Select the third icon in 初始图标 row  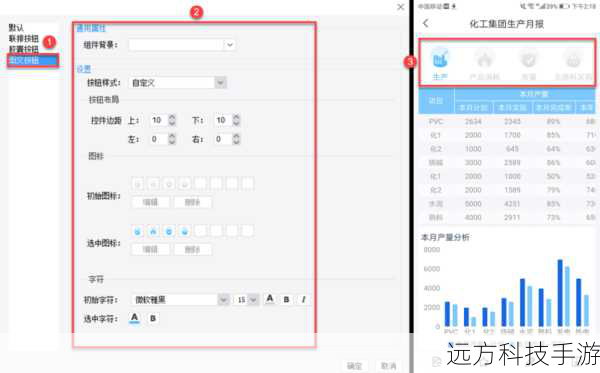pos(169,184)
